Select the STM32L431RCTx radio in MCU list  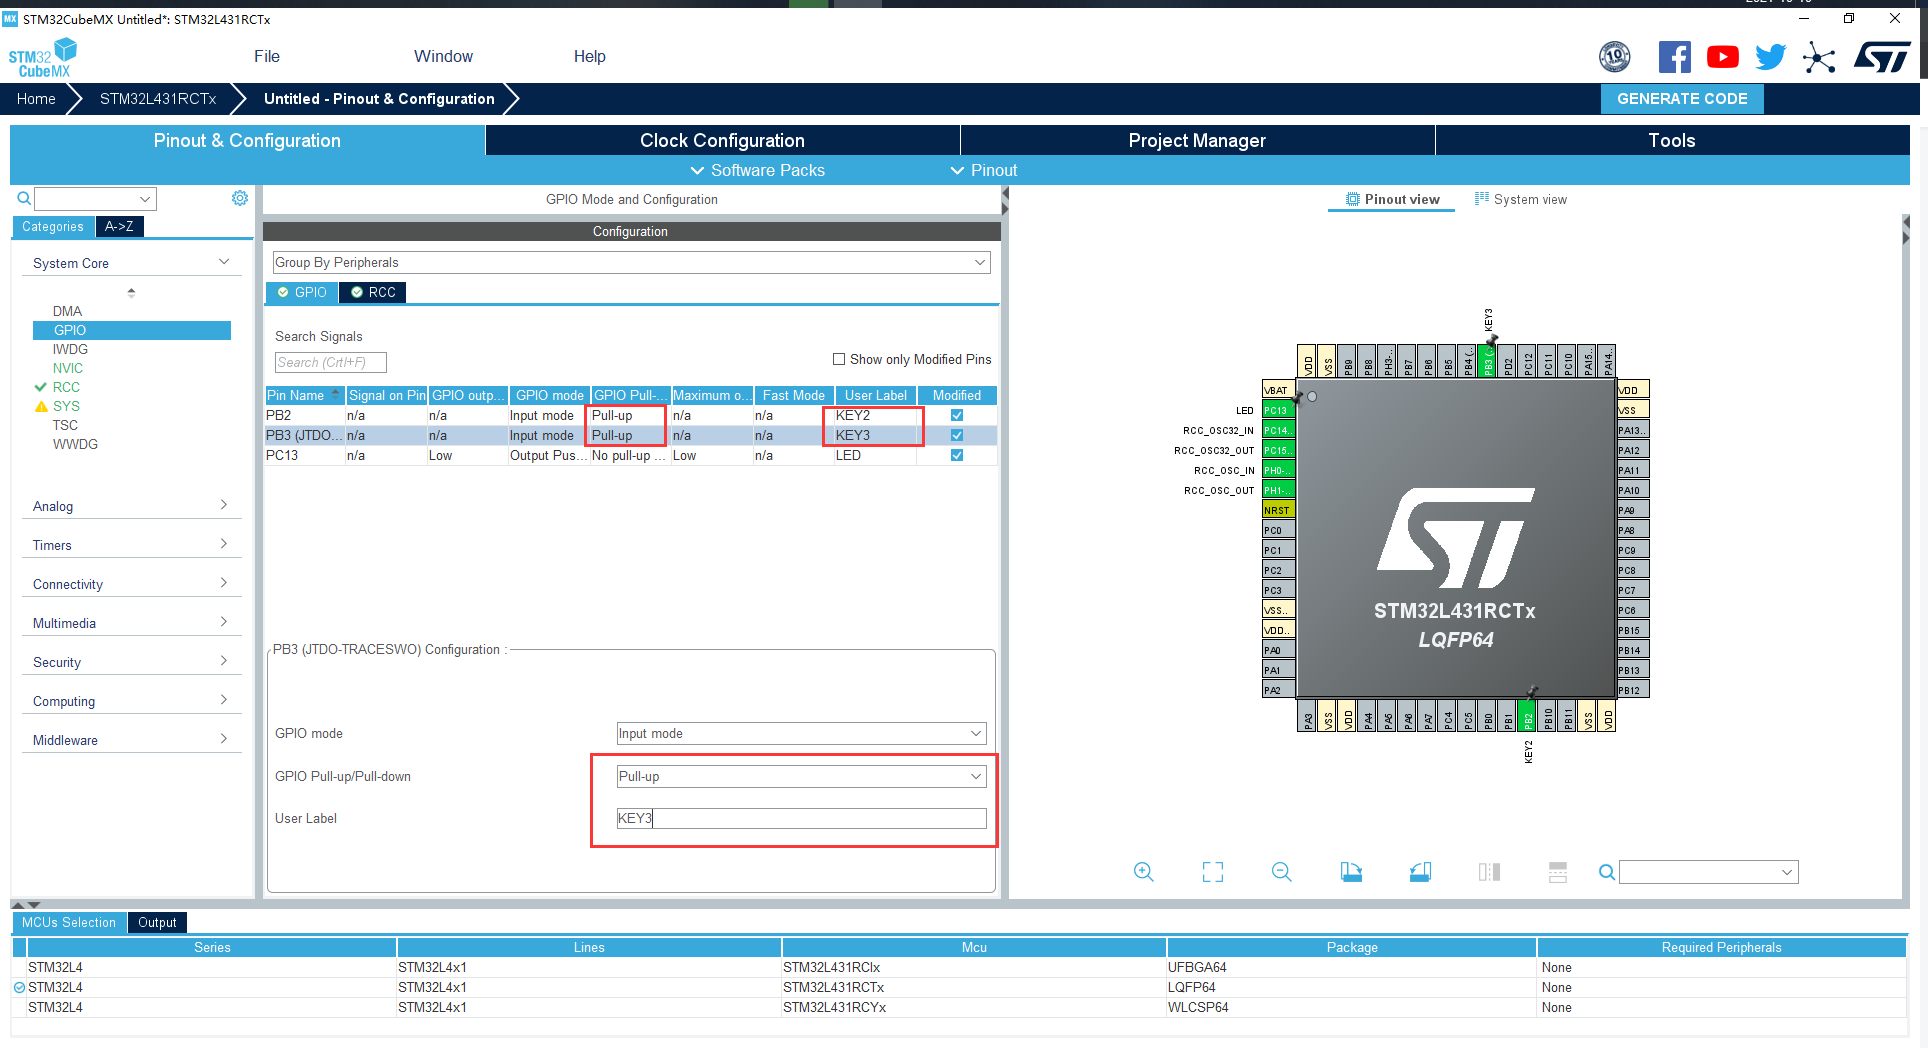19,987
